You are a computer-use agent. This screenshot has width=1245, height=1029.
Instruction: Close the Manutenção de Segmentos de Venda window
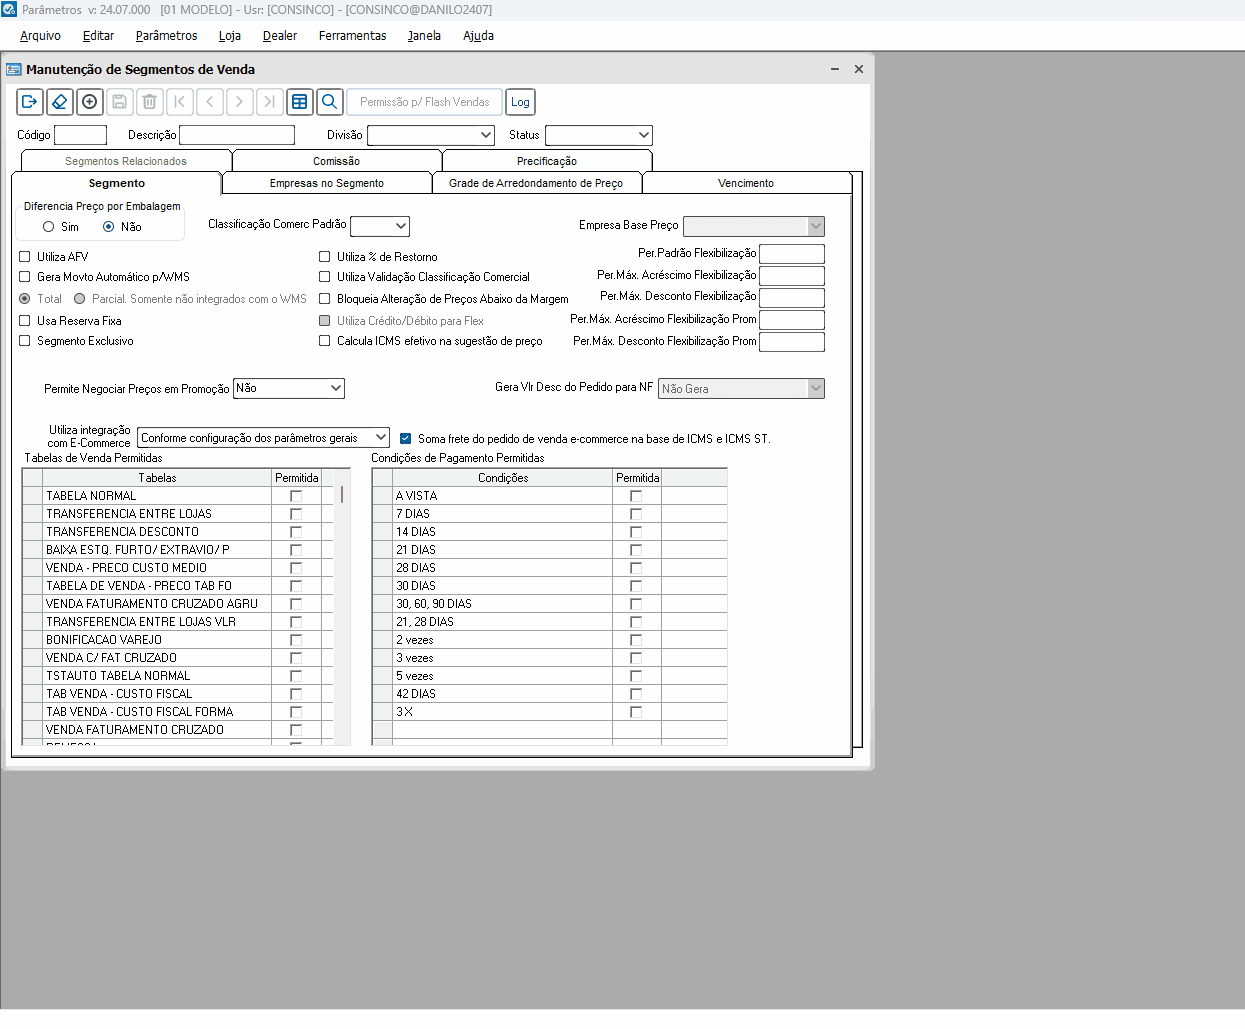(859, 69)
